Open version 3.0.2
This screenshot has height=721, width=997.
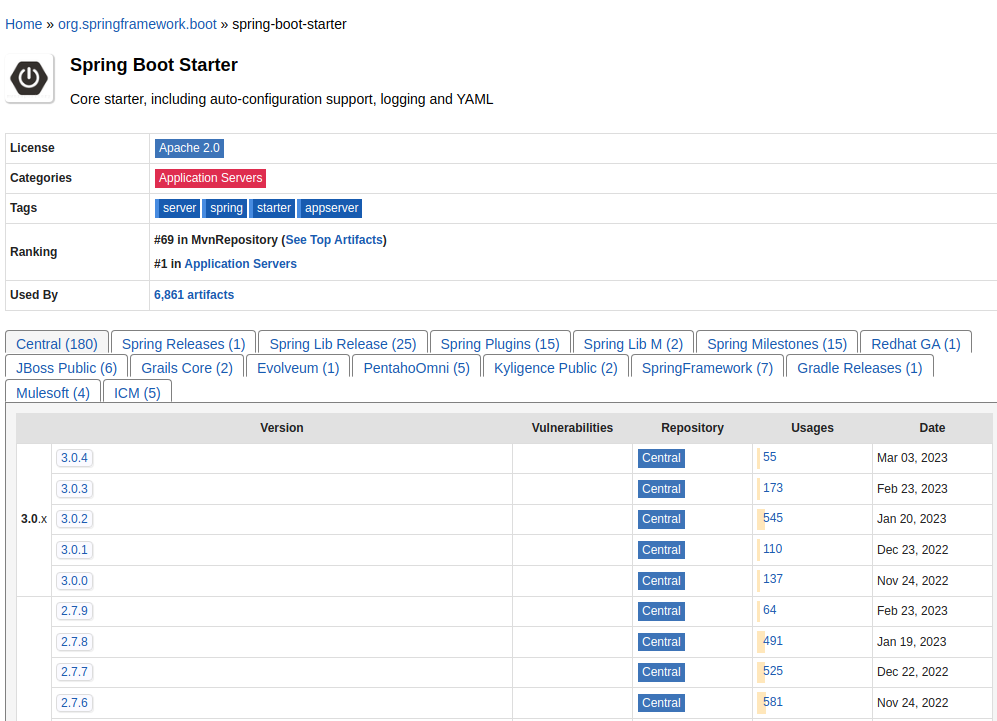[74, 519]
